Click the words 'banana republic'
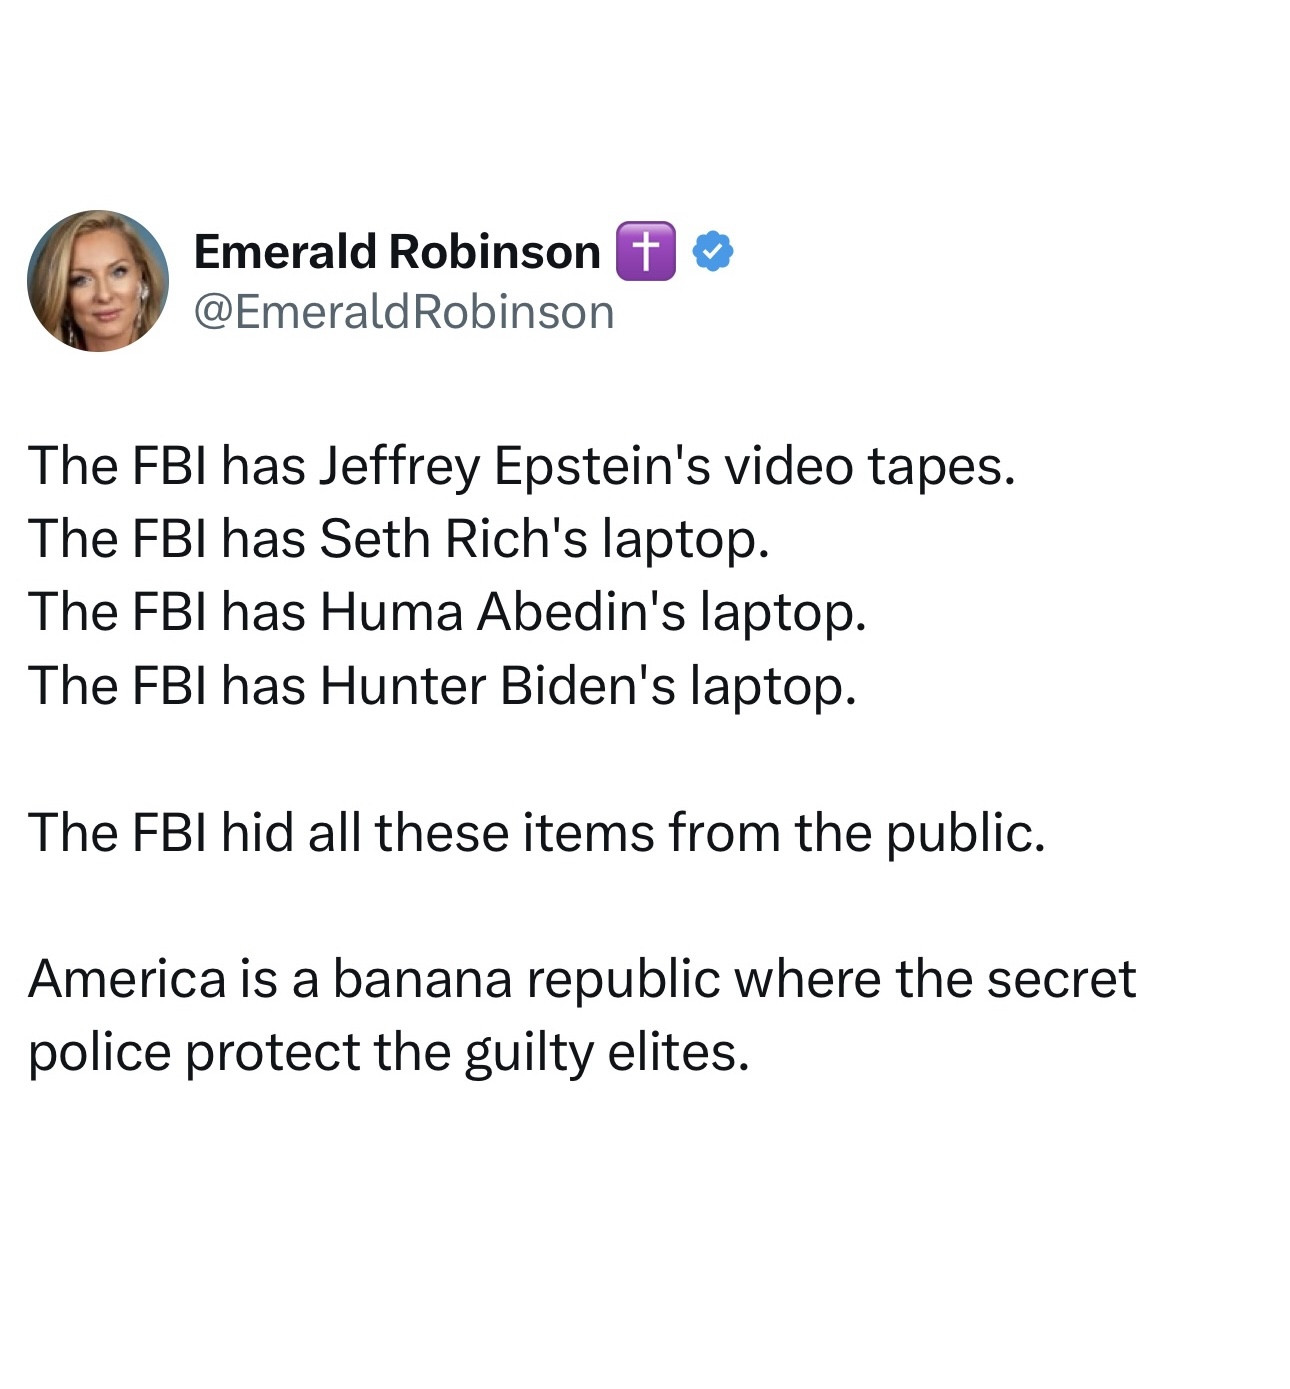Image resolution: width=1290 pixels, height=1389 pixels. [526, 978]
